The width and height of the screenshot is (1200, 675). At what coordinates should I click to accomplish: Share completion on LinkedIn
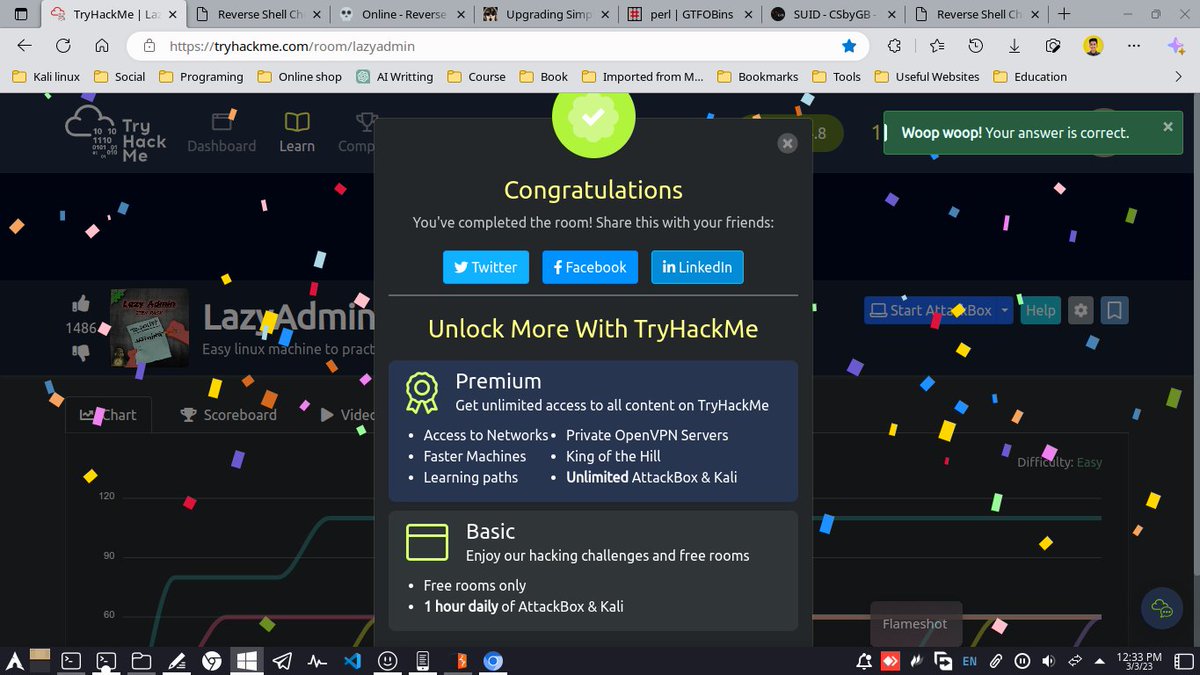(697, 267)
